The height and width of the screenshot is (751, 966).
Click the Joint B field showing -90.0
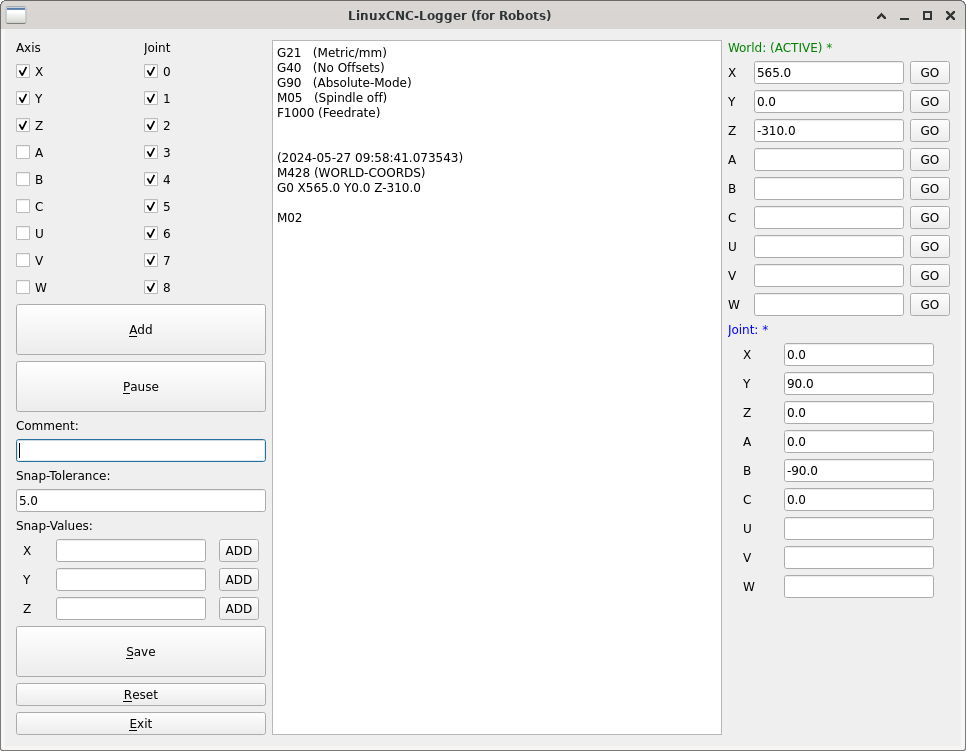coord(859,471)
